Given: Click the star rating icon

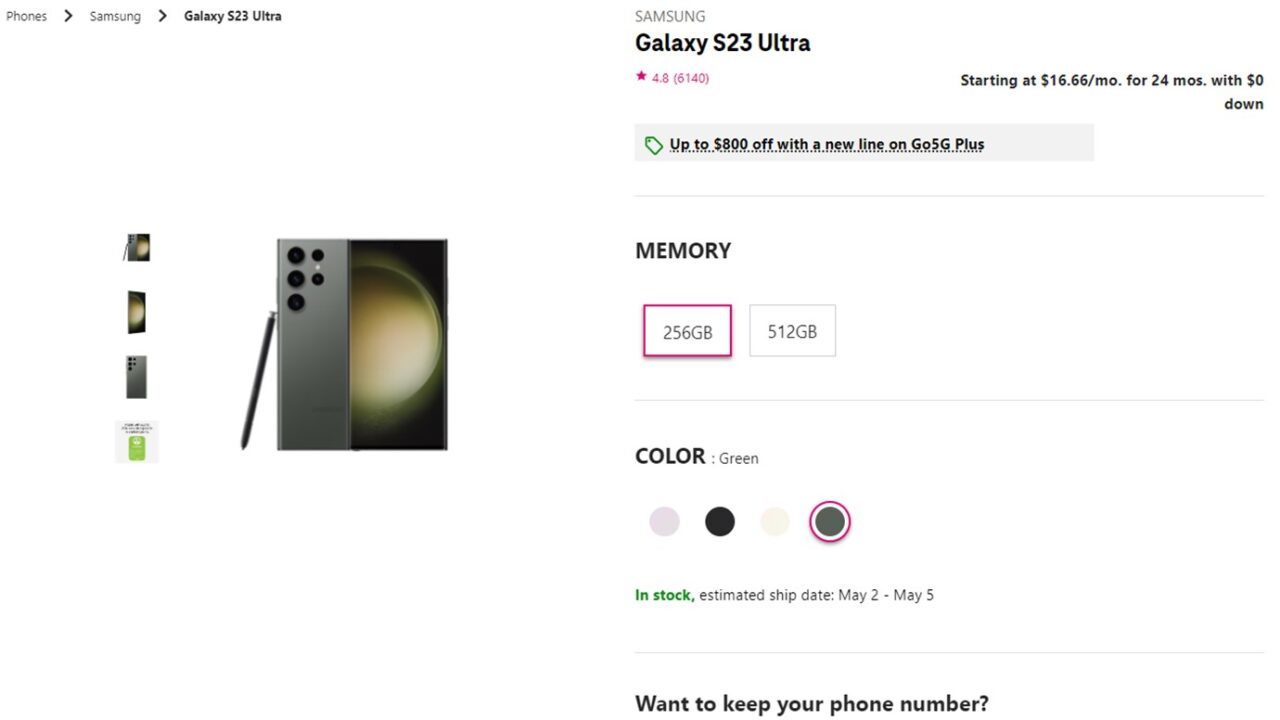Looking at the screenshot, I should click(641, 76).
